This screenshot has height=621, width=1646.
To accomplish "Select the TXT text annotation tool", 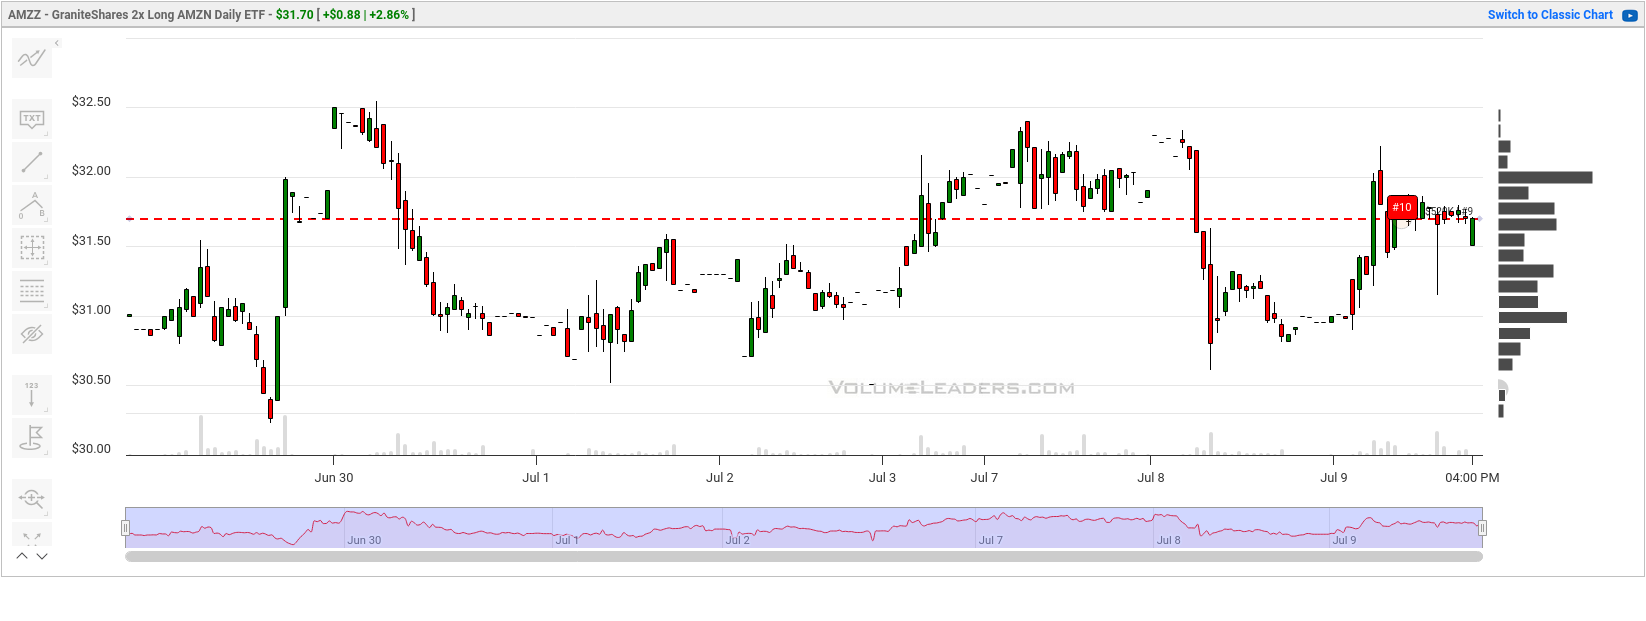I will pyautogui.click(x=32, y=120).
